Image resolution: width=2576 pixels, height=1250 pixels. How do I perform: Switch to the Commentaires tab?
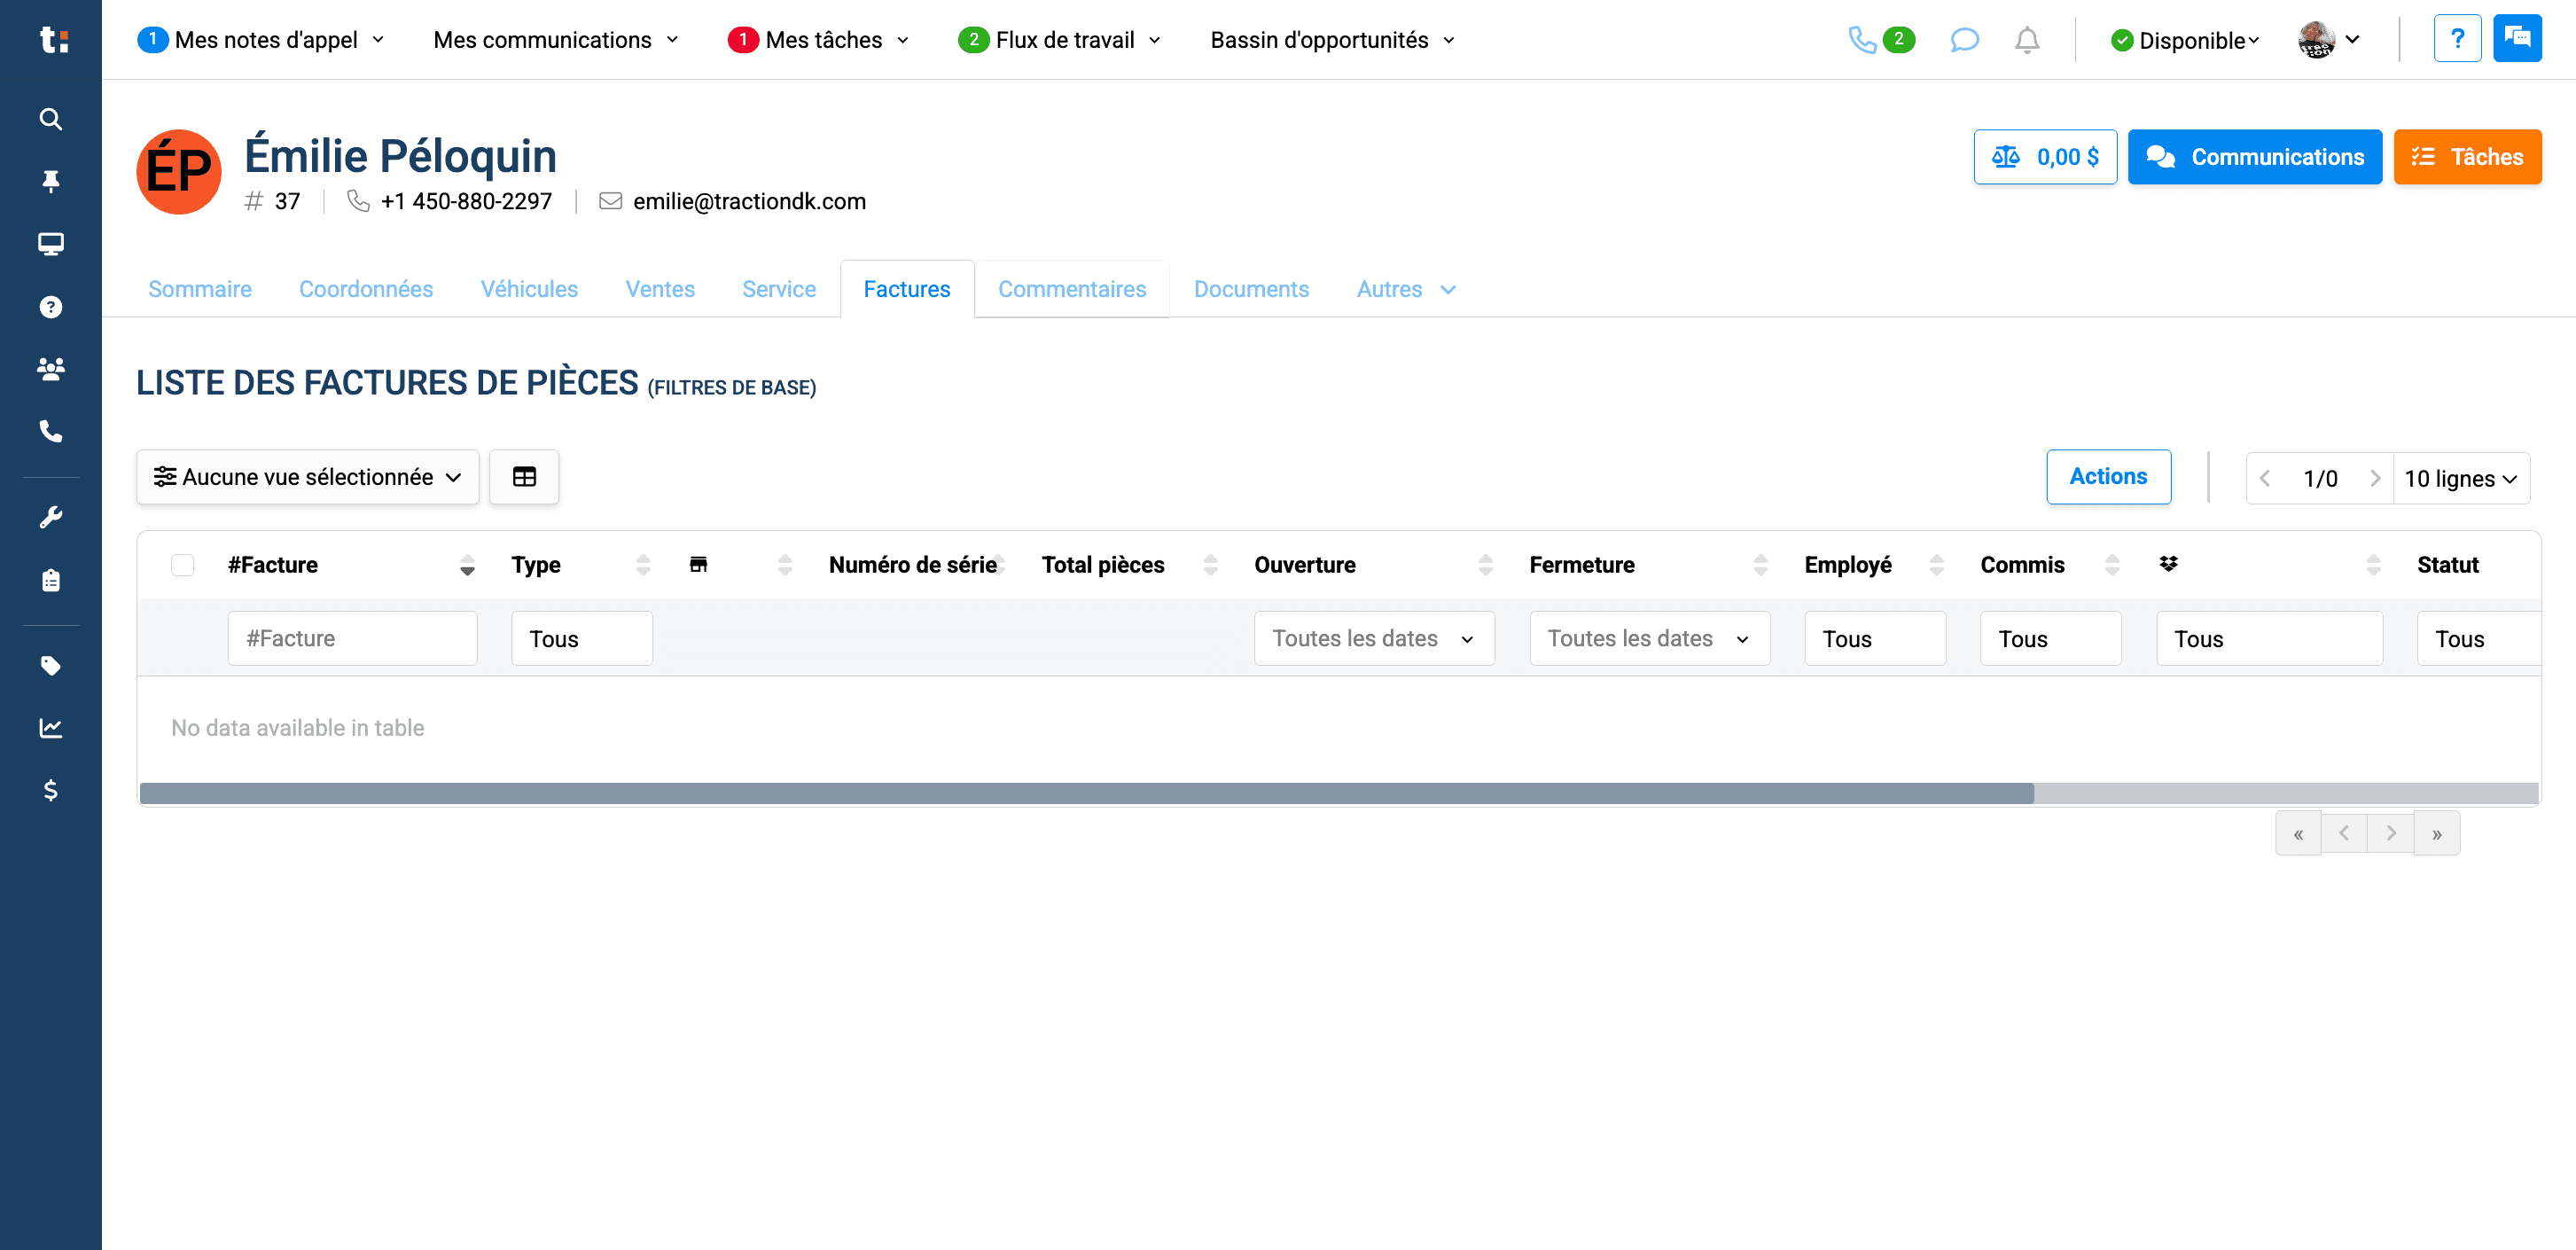point(1072,289)
